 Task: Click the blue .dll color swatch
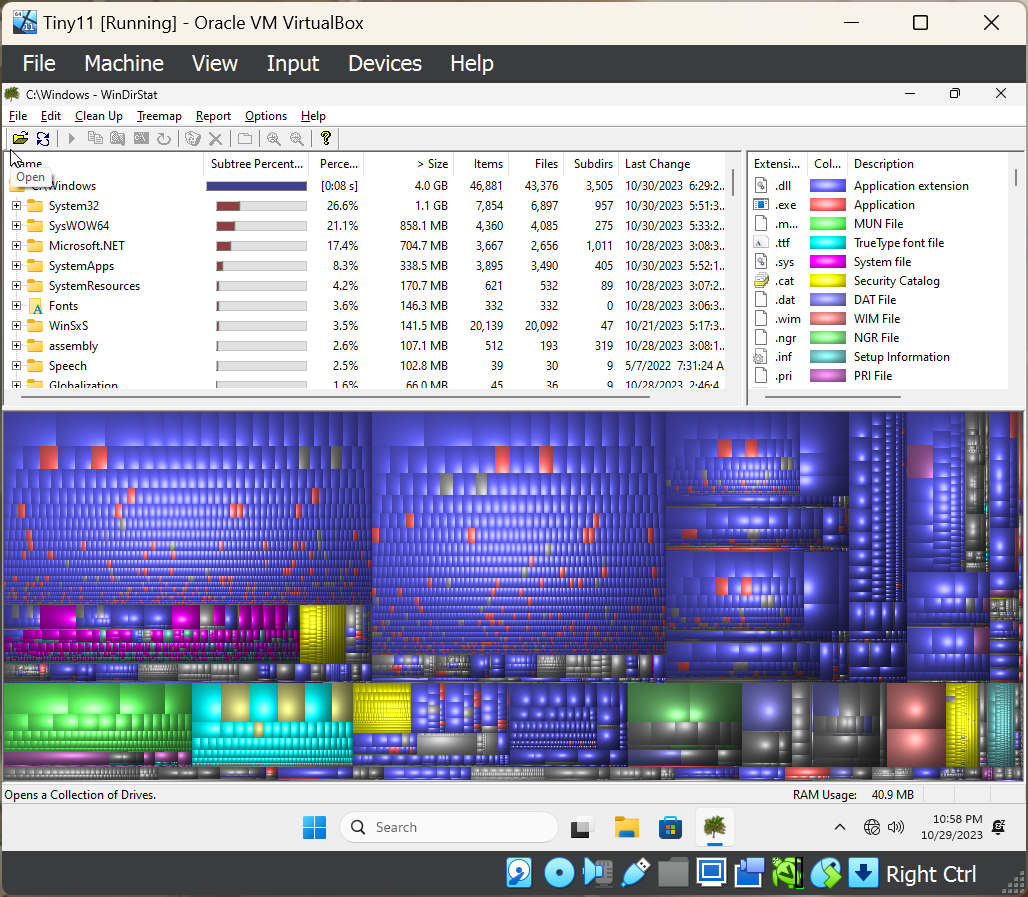827,186
